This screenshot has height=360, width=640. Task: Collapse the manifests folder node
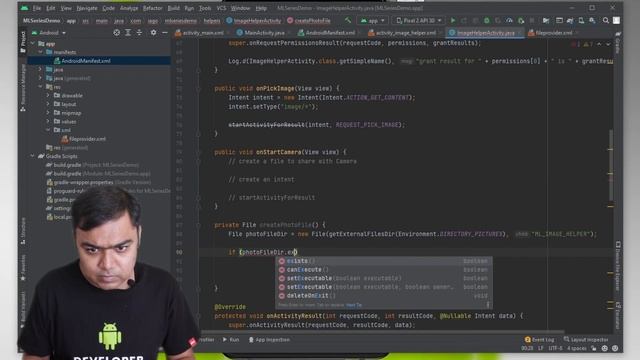40,52
